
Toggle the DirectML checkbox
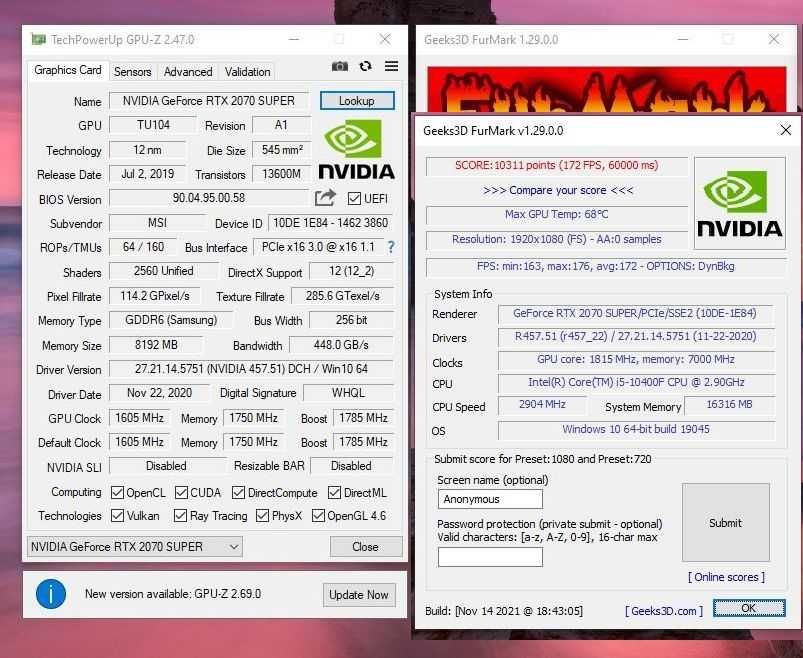tap(334, 493)
